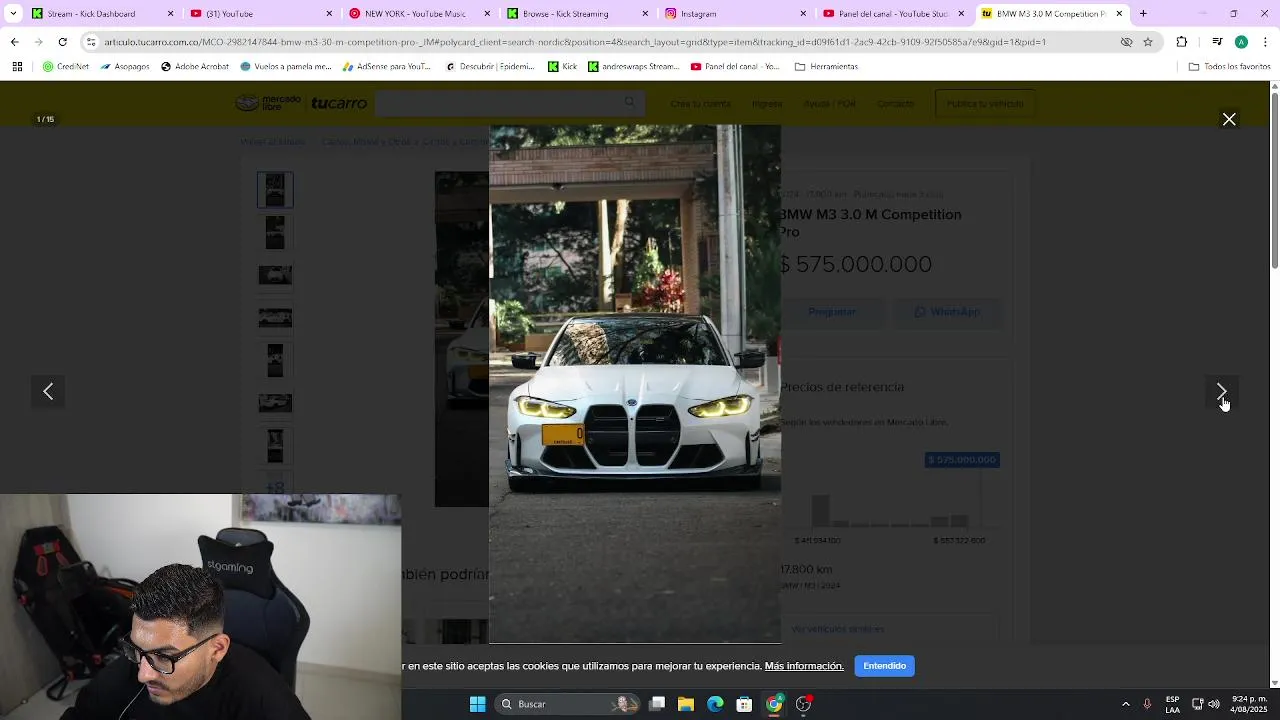This screenshot has height=720, width=1280.
Task: Open the clock showing 9:24 p. m.
Action: 1250,704
